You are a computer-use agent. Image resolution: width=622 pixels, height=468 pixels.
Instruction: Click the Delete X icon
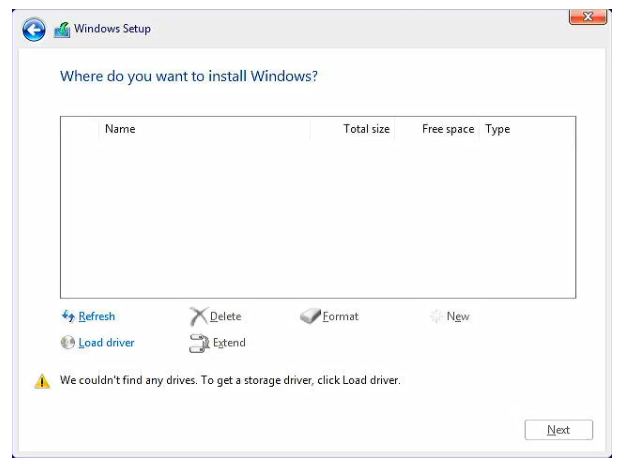coord(198,316)
